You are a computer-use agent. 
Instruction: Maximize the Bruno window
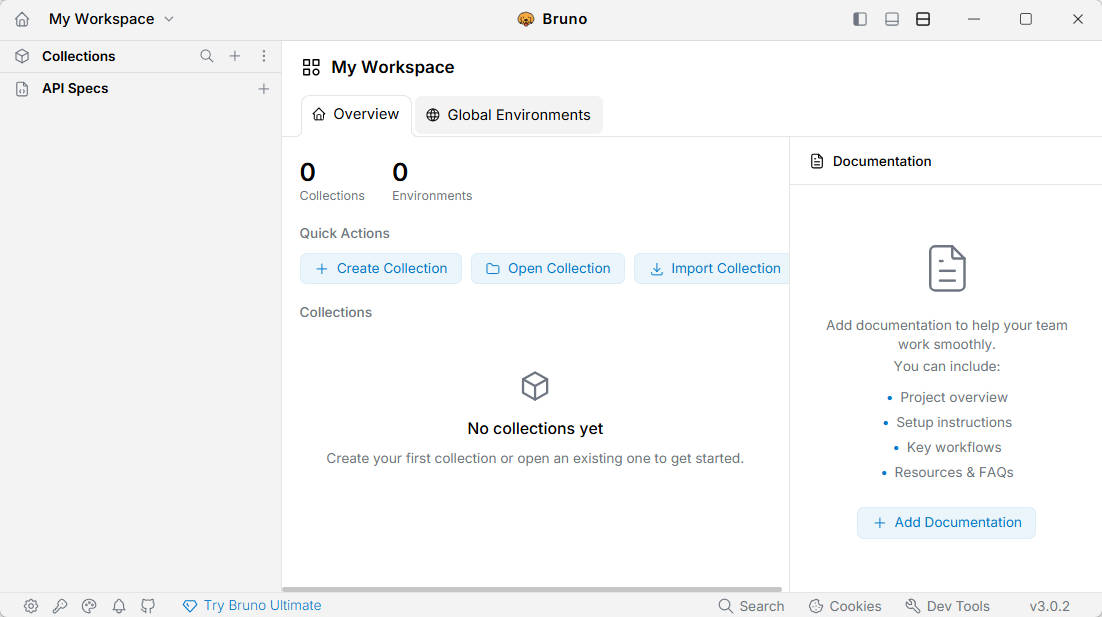click(x=1026, y=19)
